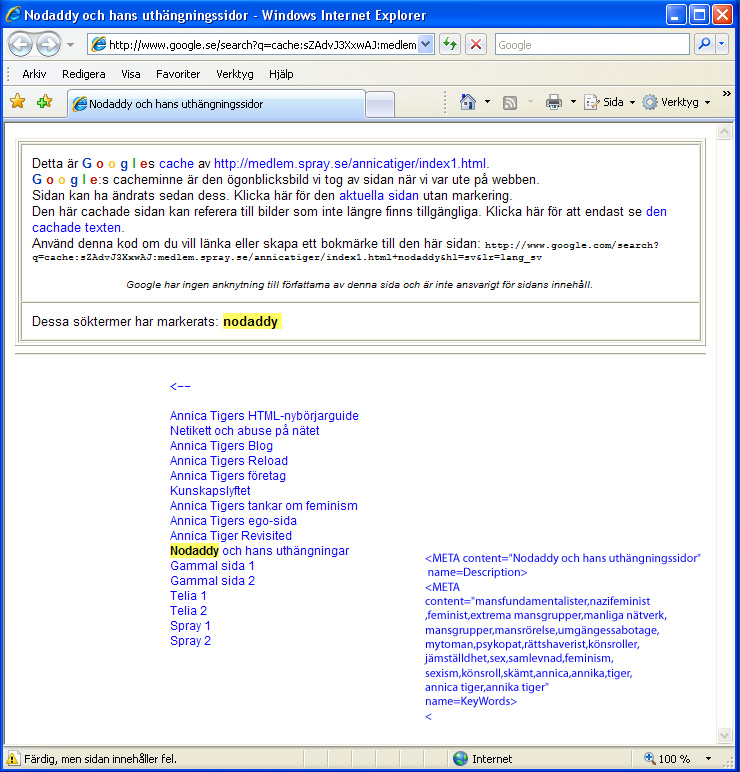
Task: Open the Redigera menu
Action: [x=84, y=74]
